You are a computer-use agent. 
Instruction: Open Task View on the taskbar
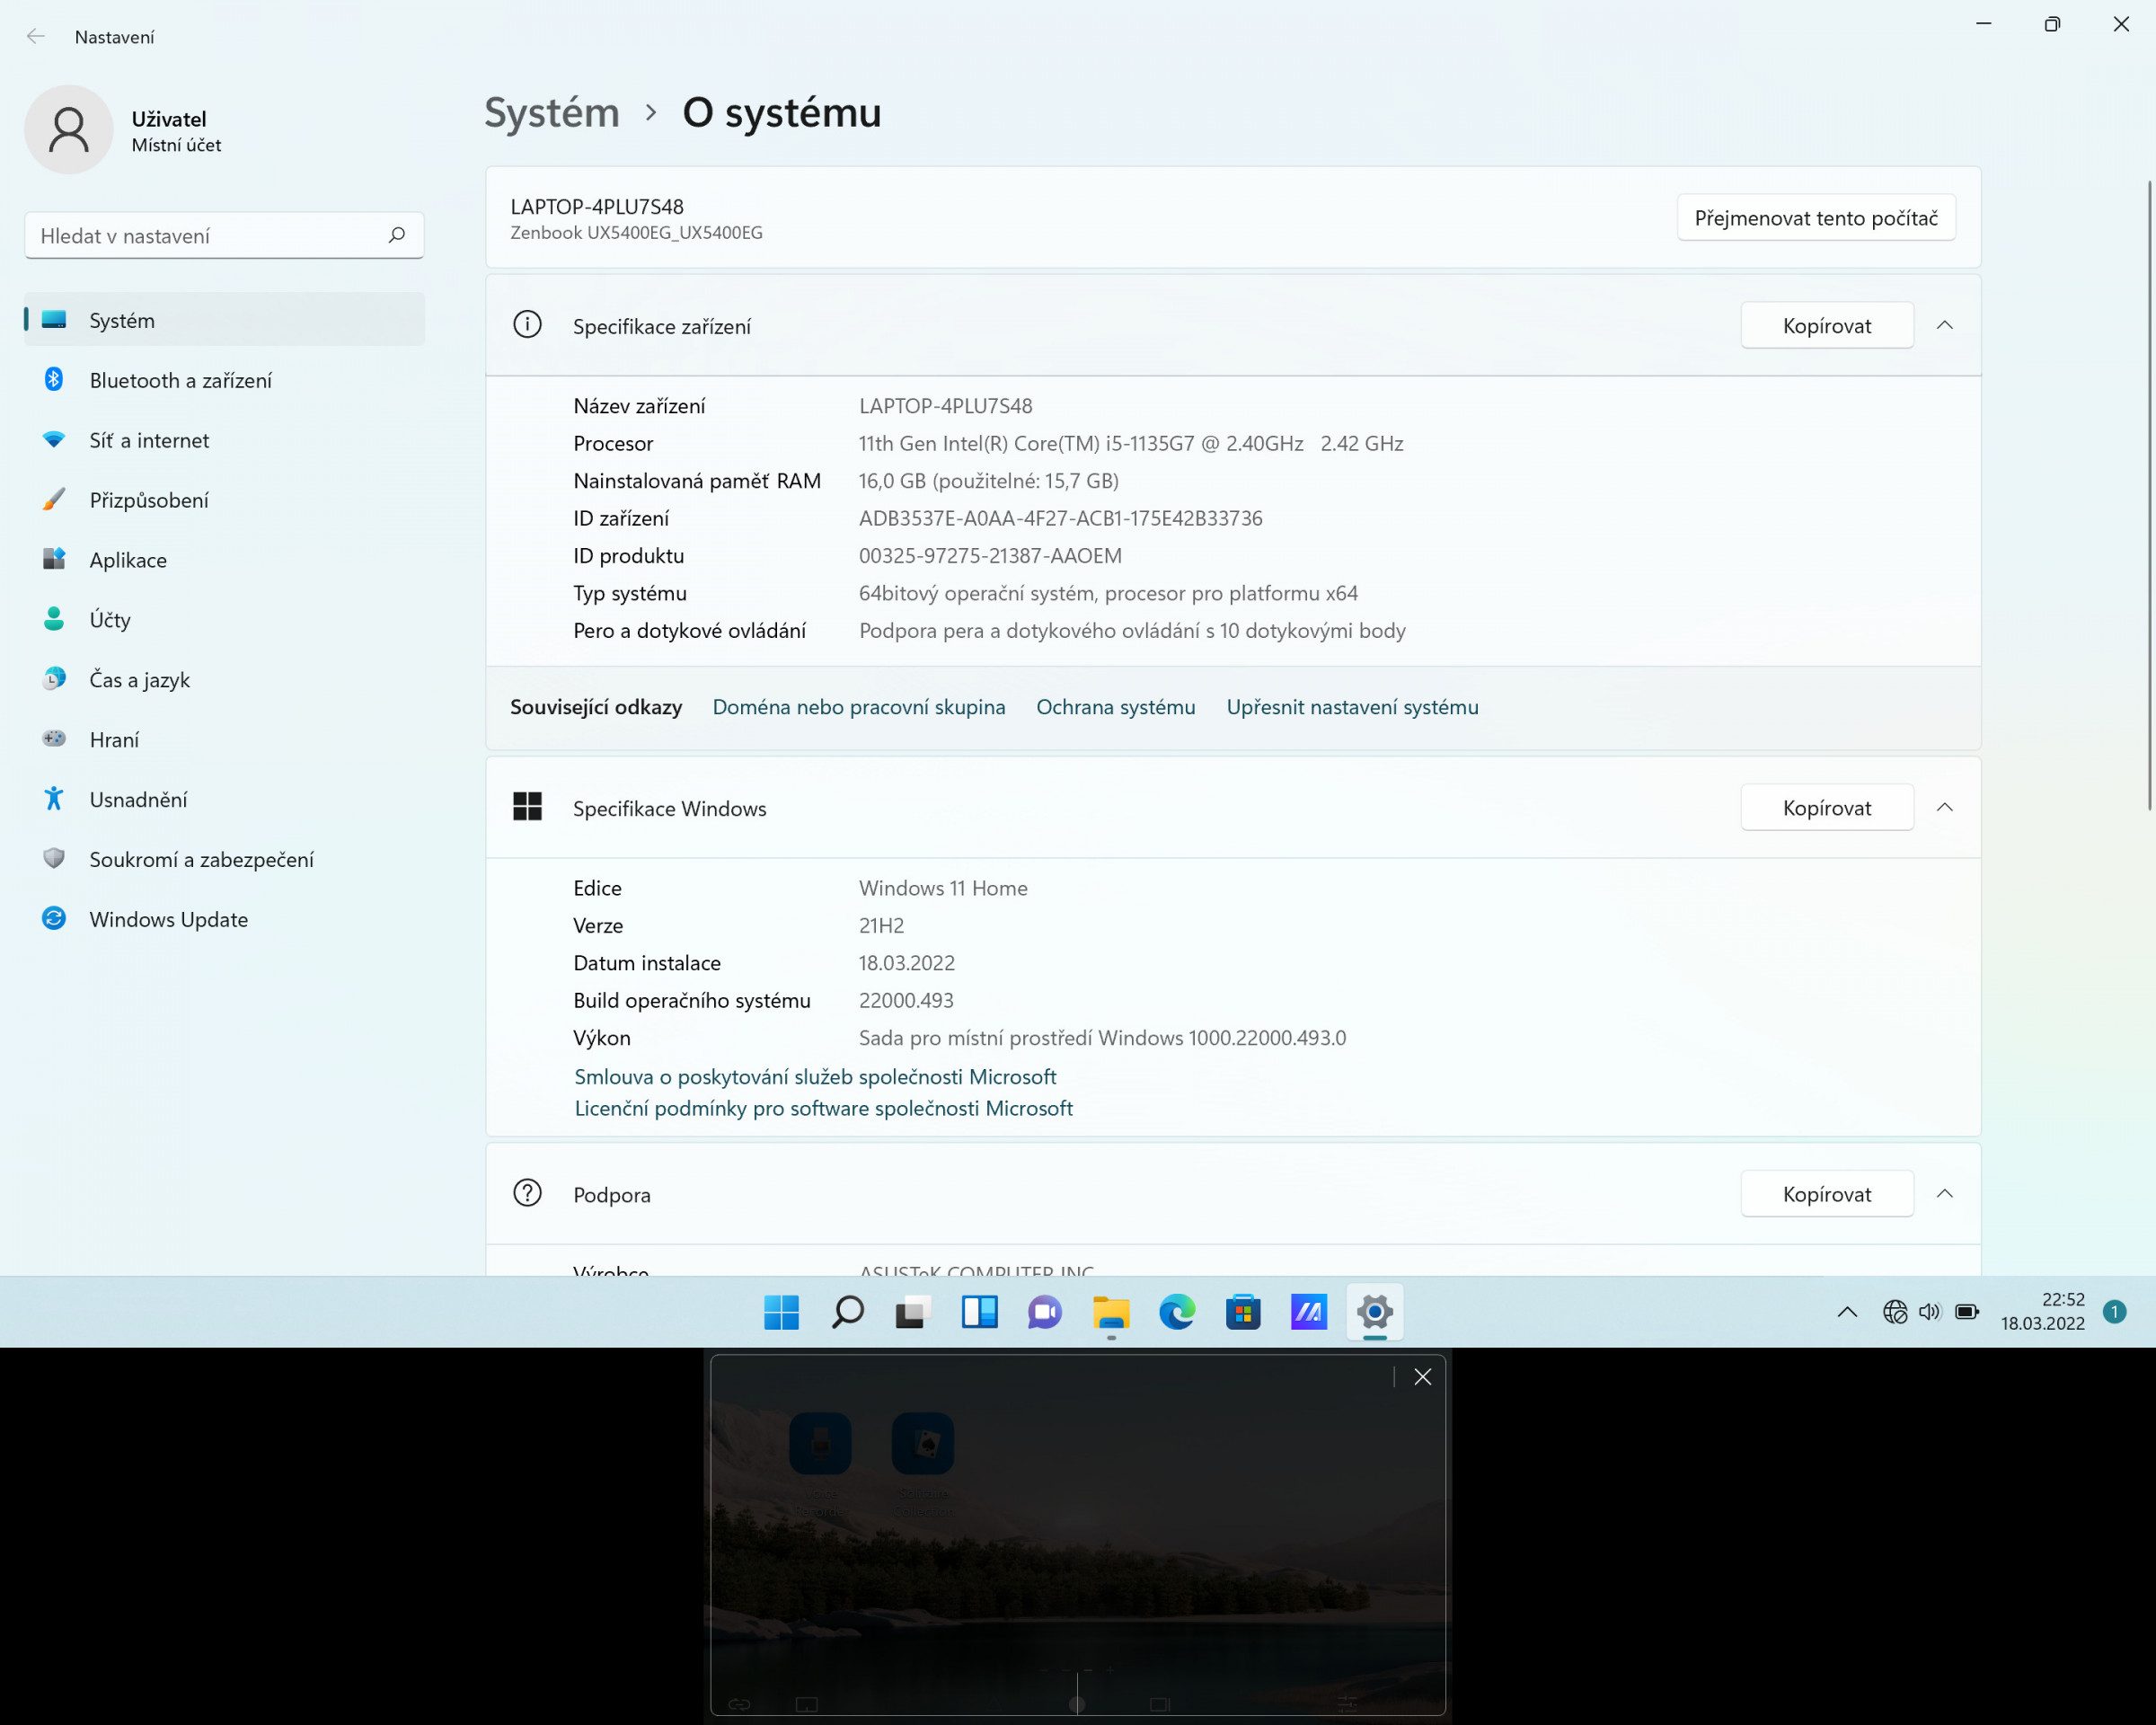pyautogui.click(x=913, y=1312)
